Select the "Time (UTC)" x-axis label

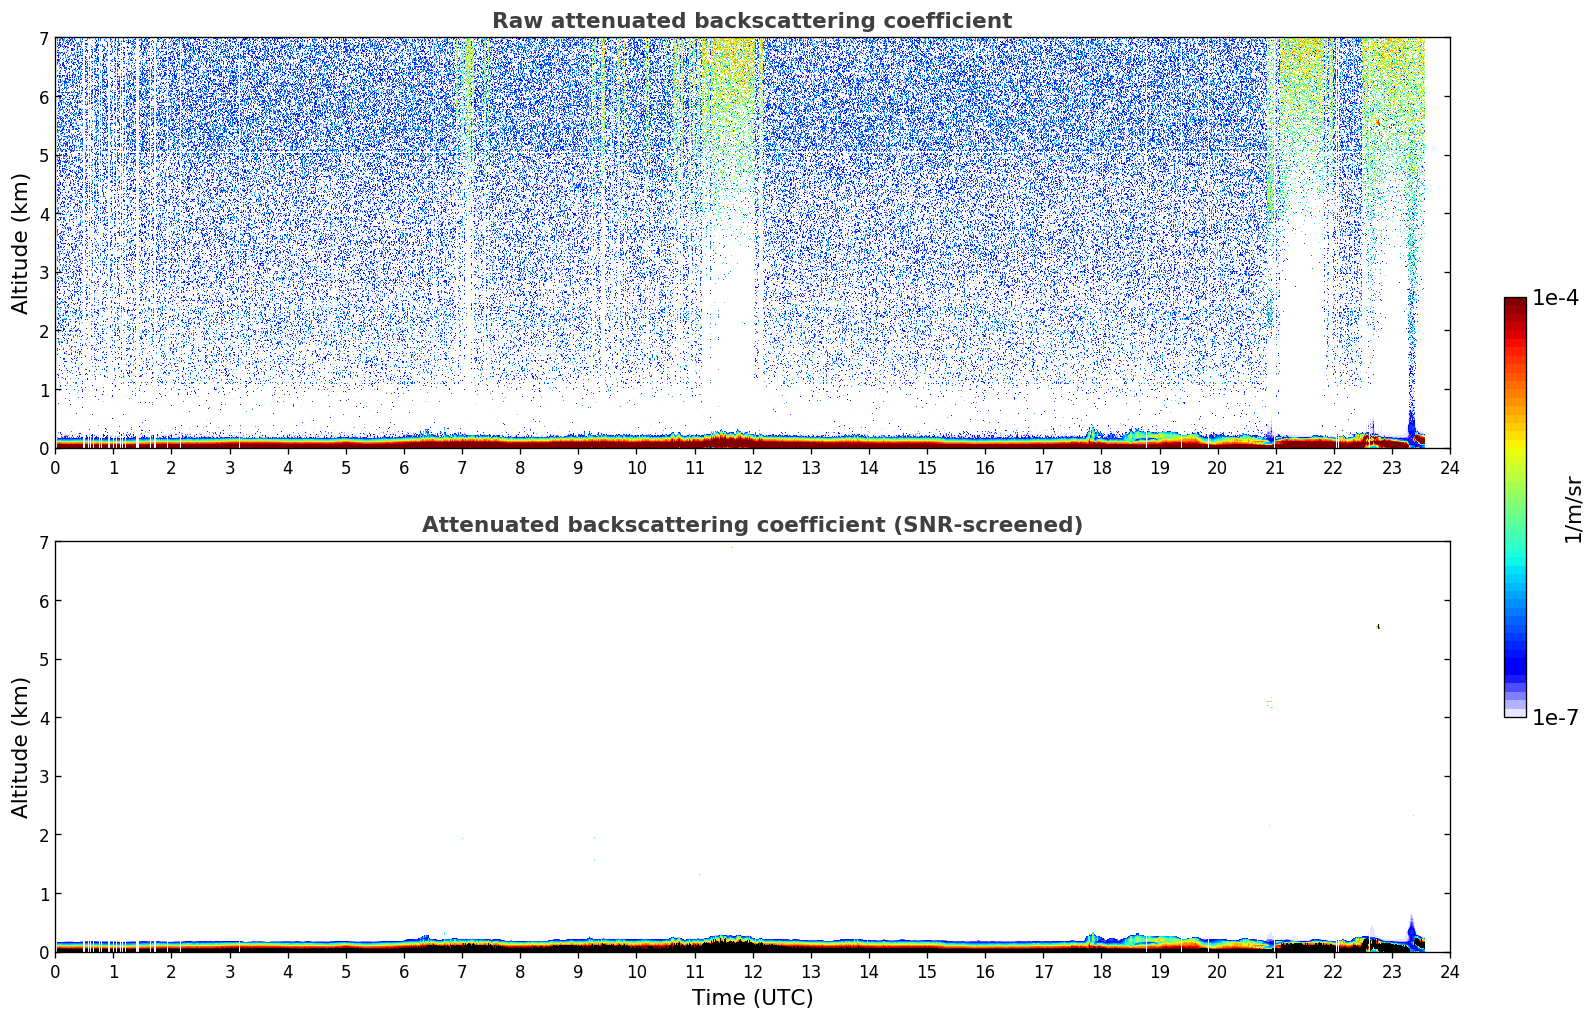click(x=752, y=998)
